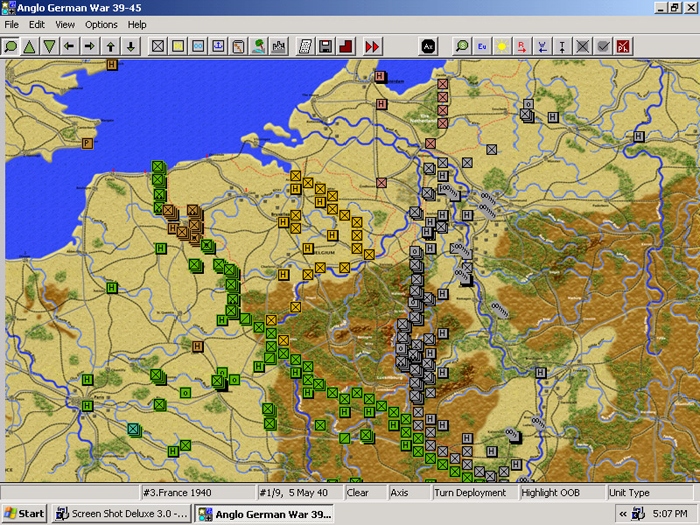Open the Windows Start menu
The height and width of the screenshot is (525, 700).
tap(25, 514)
